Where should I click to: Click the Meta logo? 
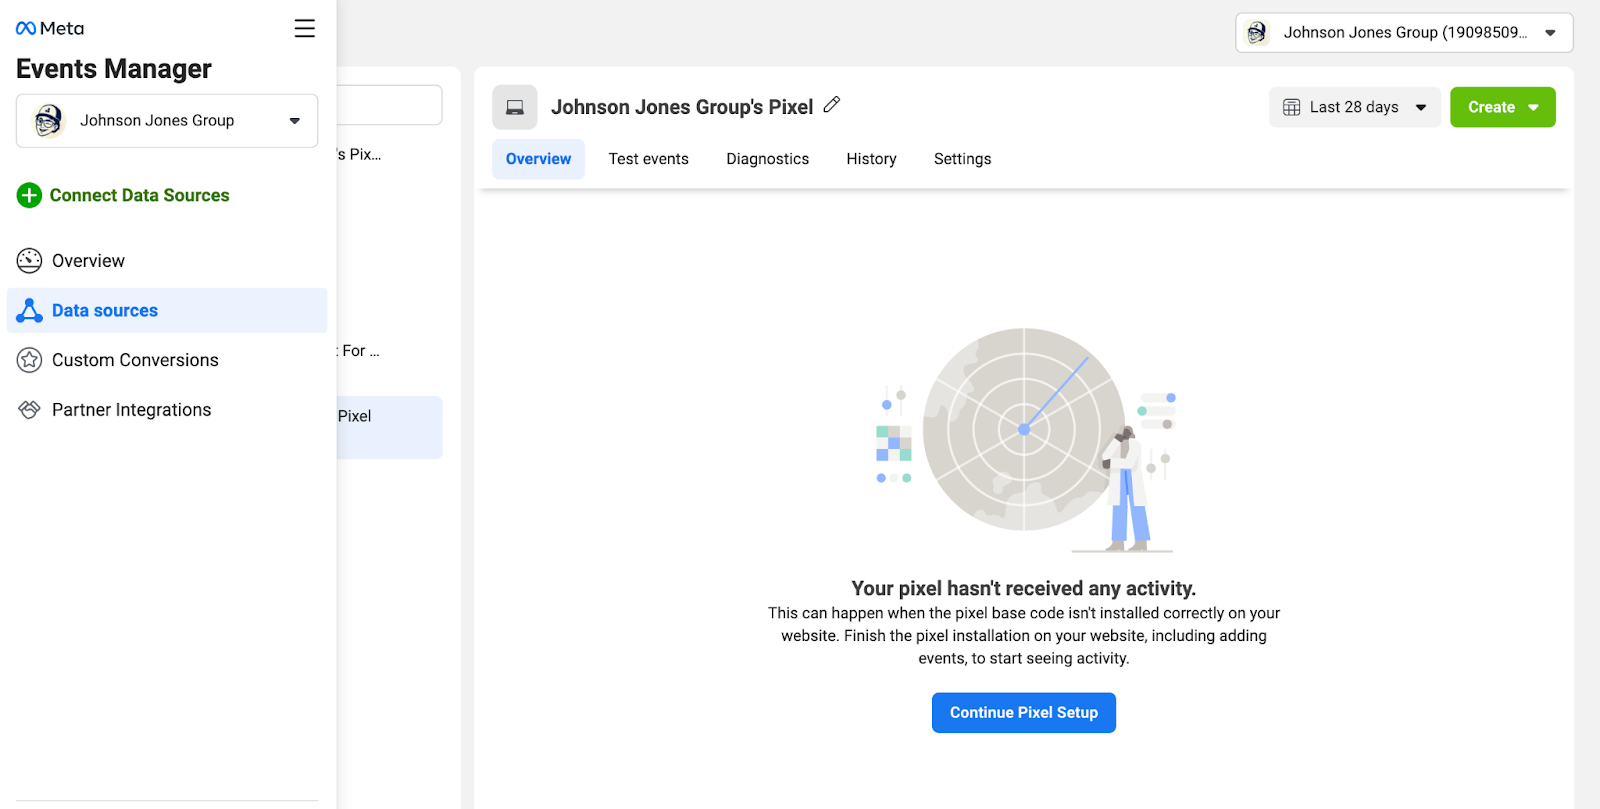50,28
